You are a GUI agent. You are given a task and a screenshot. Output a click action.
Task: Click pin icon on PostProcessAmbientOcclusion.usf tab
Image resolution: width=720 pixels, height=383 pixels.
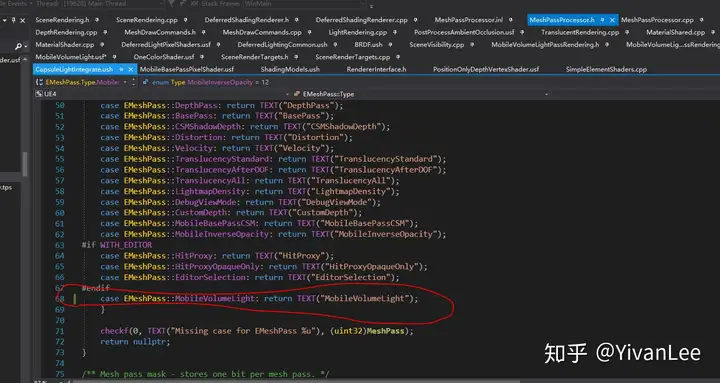click(x=523, y=33)
